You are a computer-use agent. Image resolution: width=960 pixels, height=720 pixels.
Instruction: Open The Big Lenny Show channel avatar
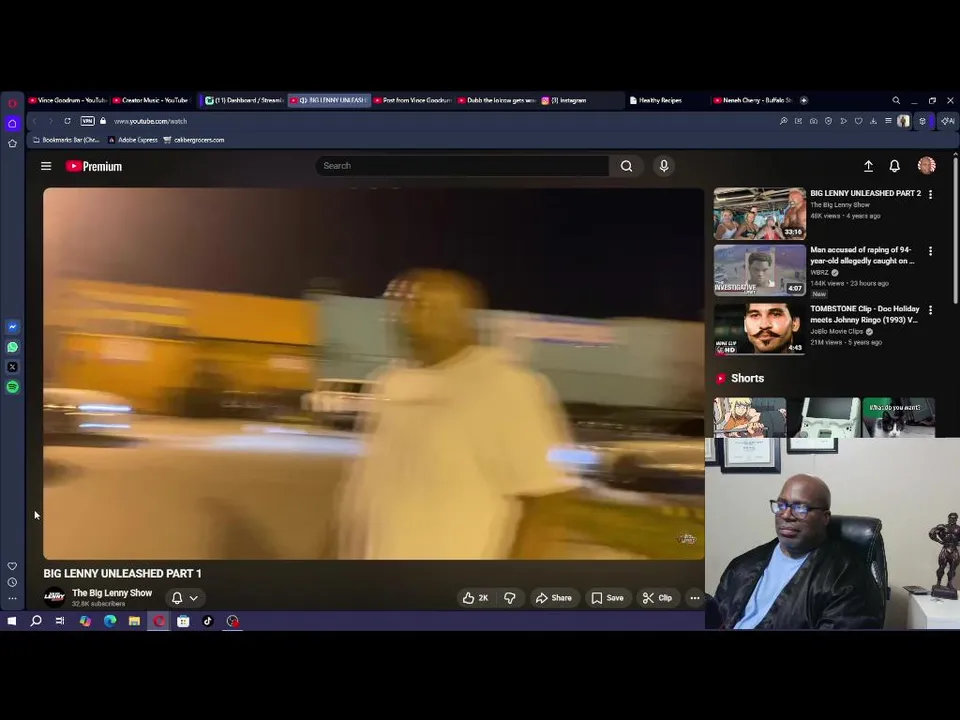point(54,597)
